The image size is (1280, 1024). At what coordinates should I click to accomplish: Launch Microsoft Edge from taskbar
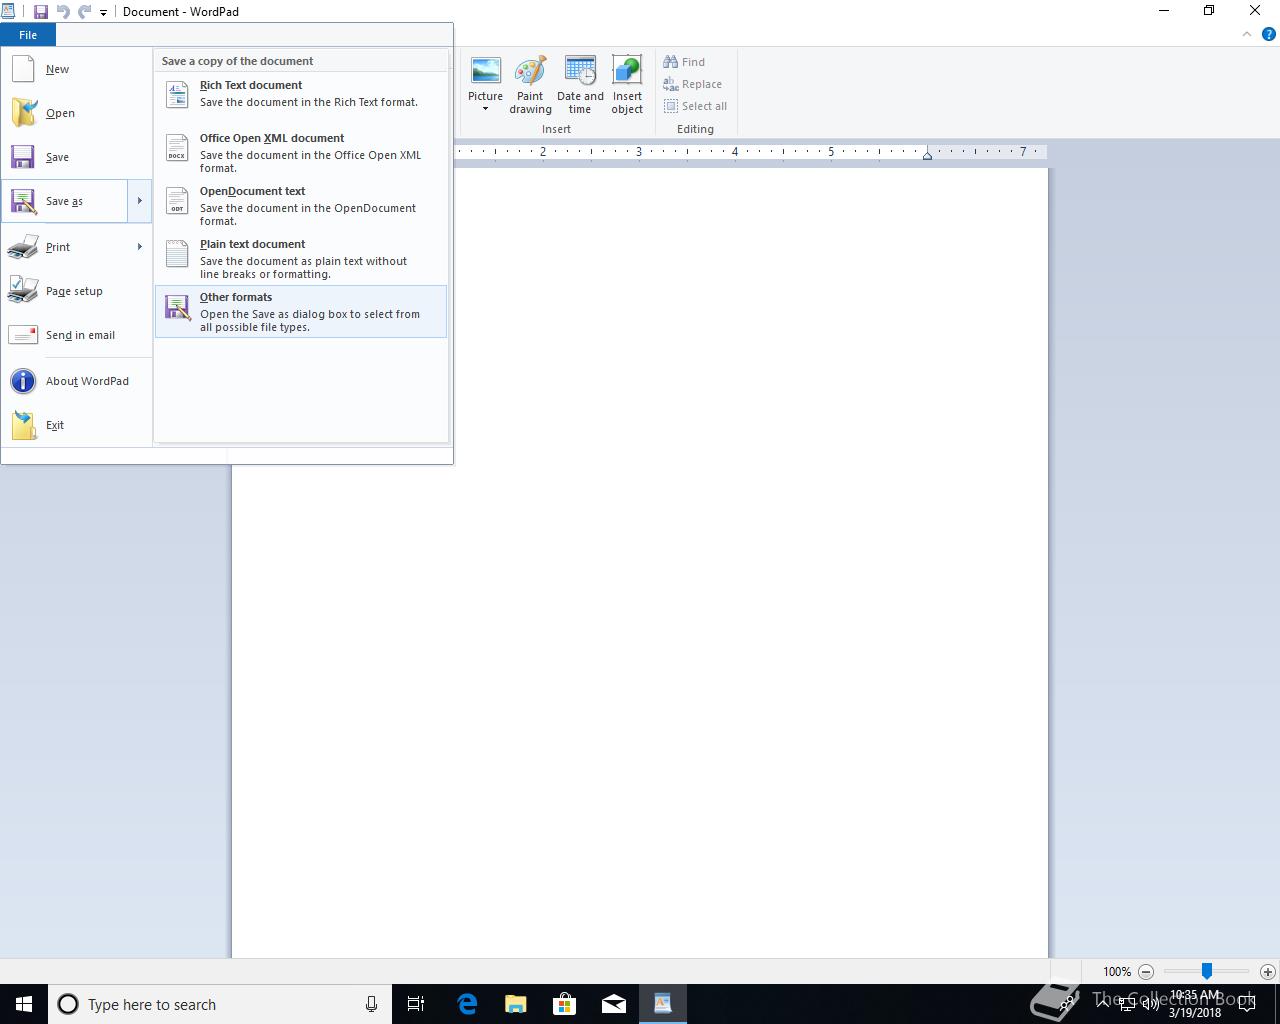coord(467,1004)
